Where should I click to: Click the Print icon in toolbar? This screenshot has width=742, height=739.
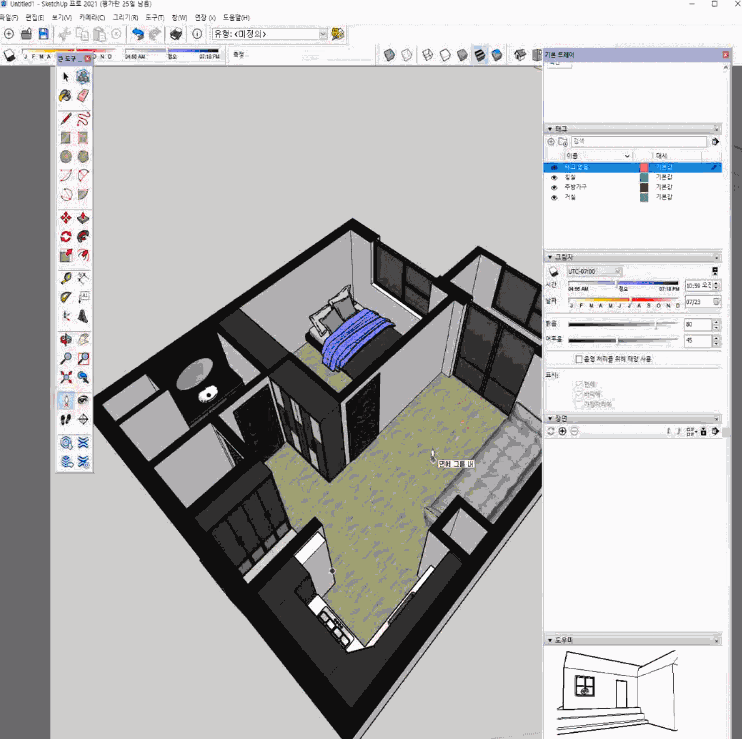[176, 34]
